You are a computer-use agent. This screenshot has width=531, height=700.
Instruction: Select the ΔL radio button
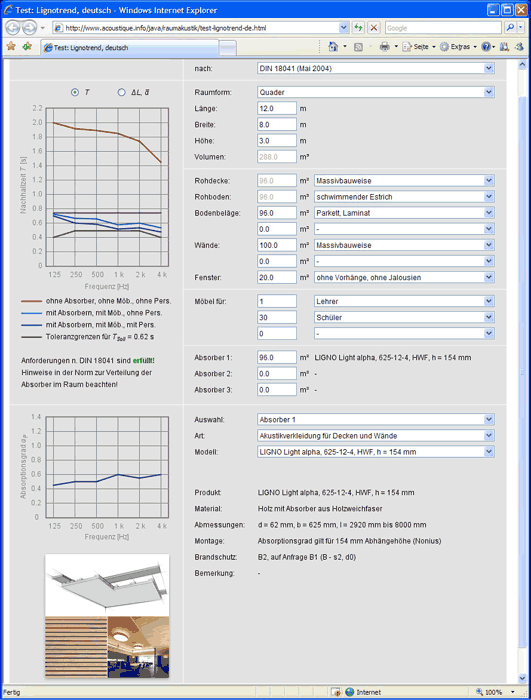coord(121,92)
